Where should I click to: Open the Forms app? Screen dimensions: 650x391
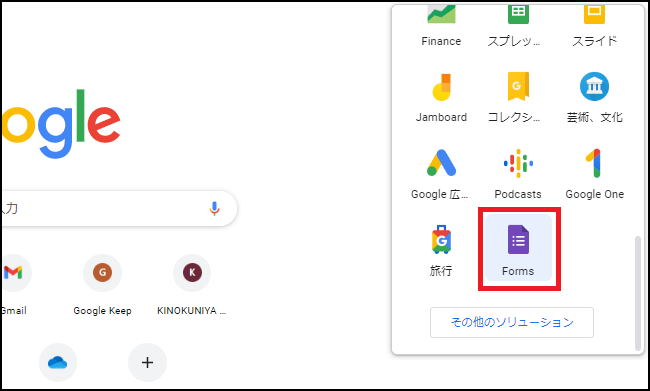(518, 248)
